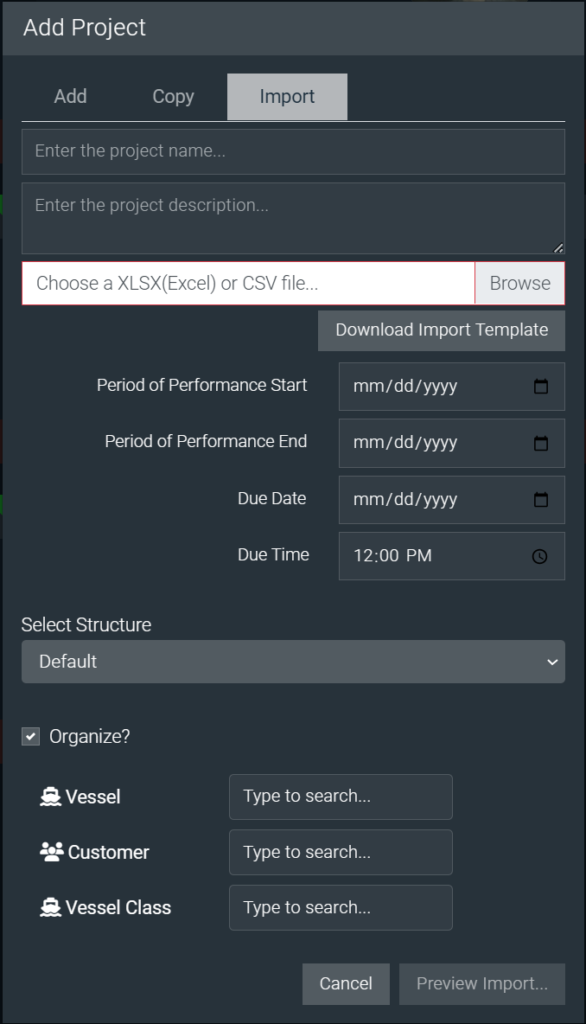
Task: Open the Vessel Class search combo box
Action: coord(340,908)
